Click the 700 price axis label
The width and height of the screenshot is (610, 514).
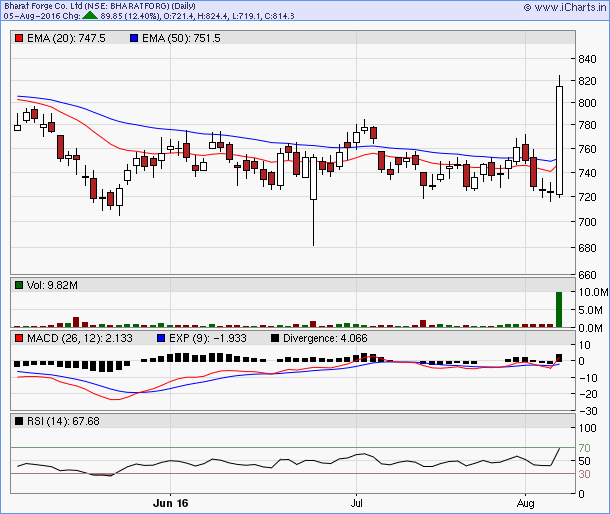pyautogui.click(x=587, y=222)
